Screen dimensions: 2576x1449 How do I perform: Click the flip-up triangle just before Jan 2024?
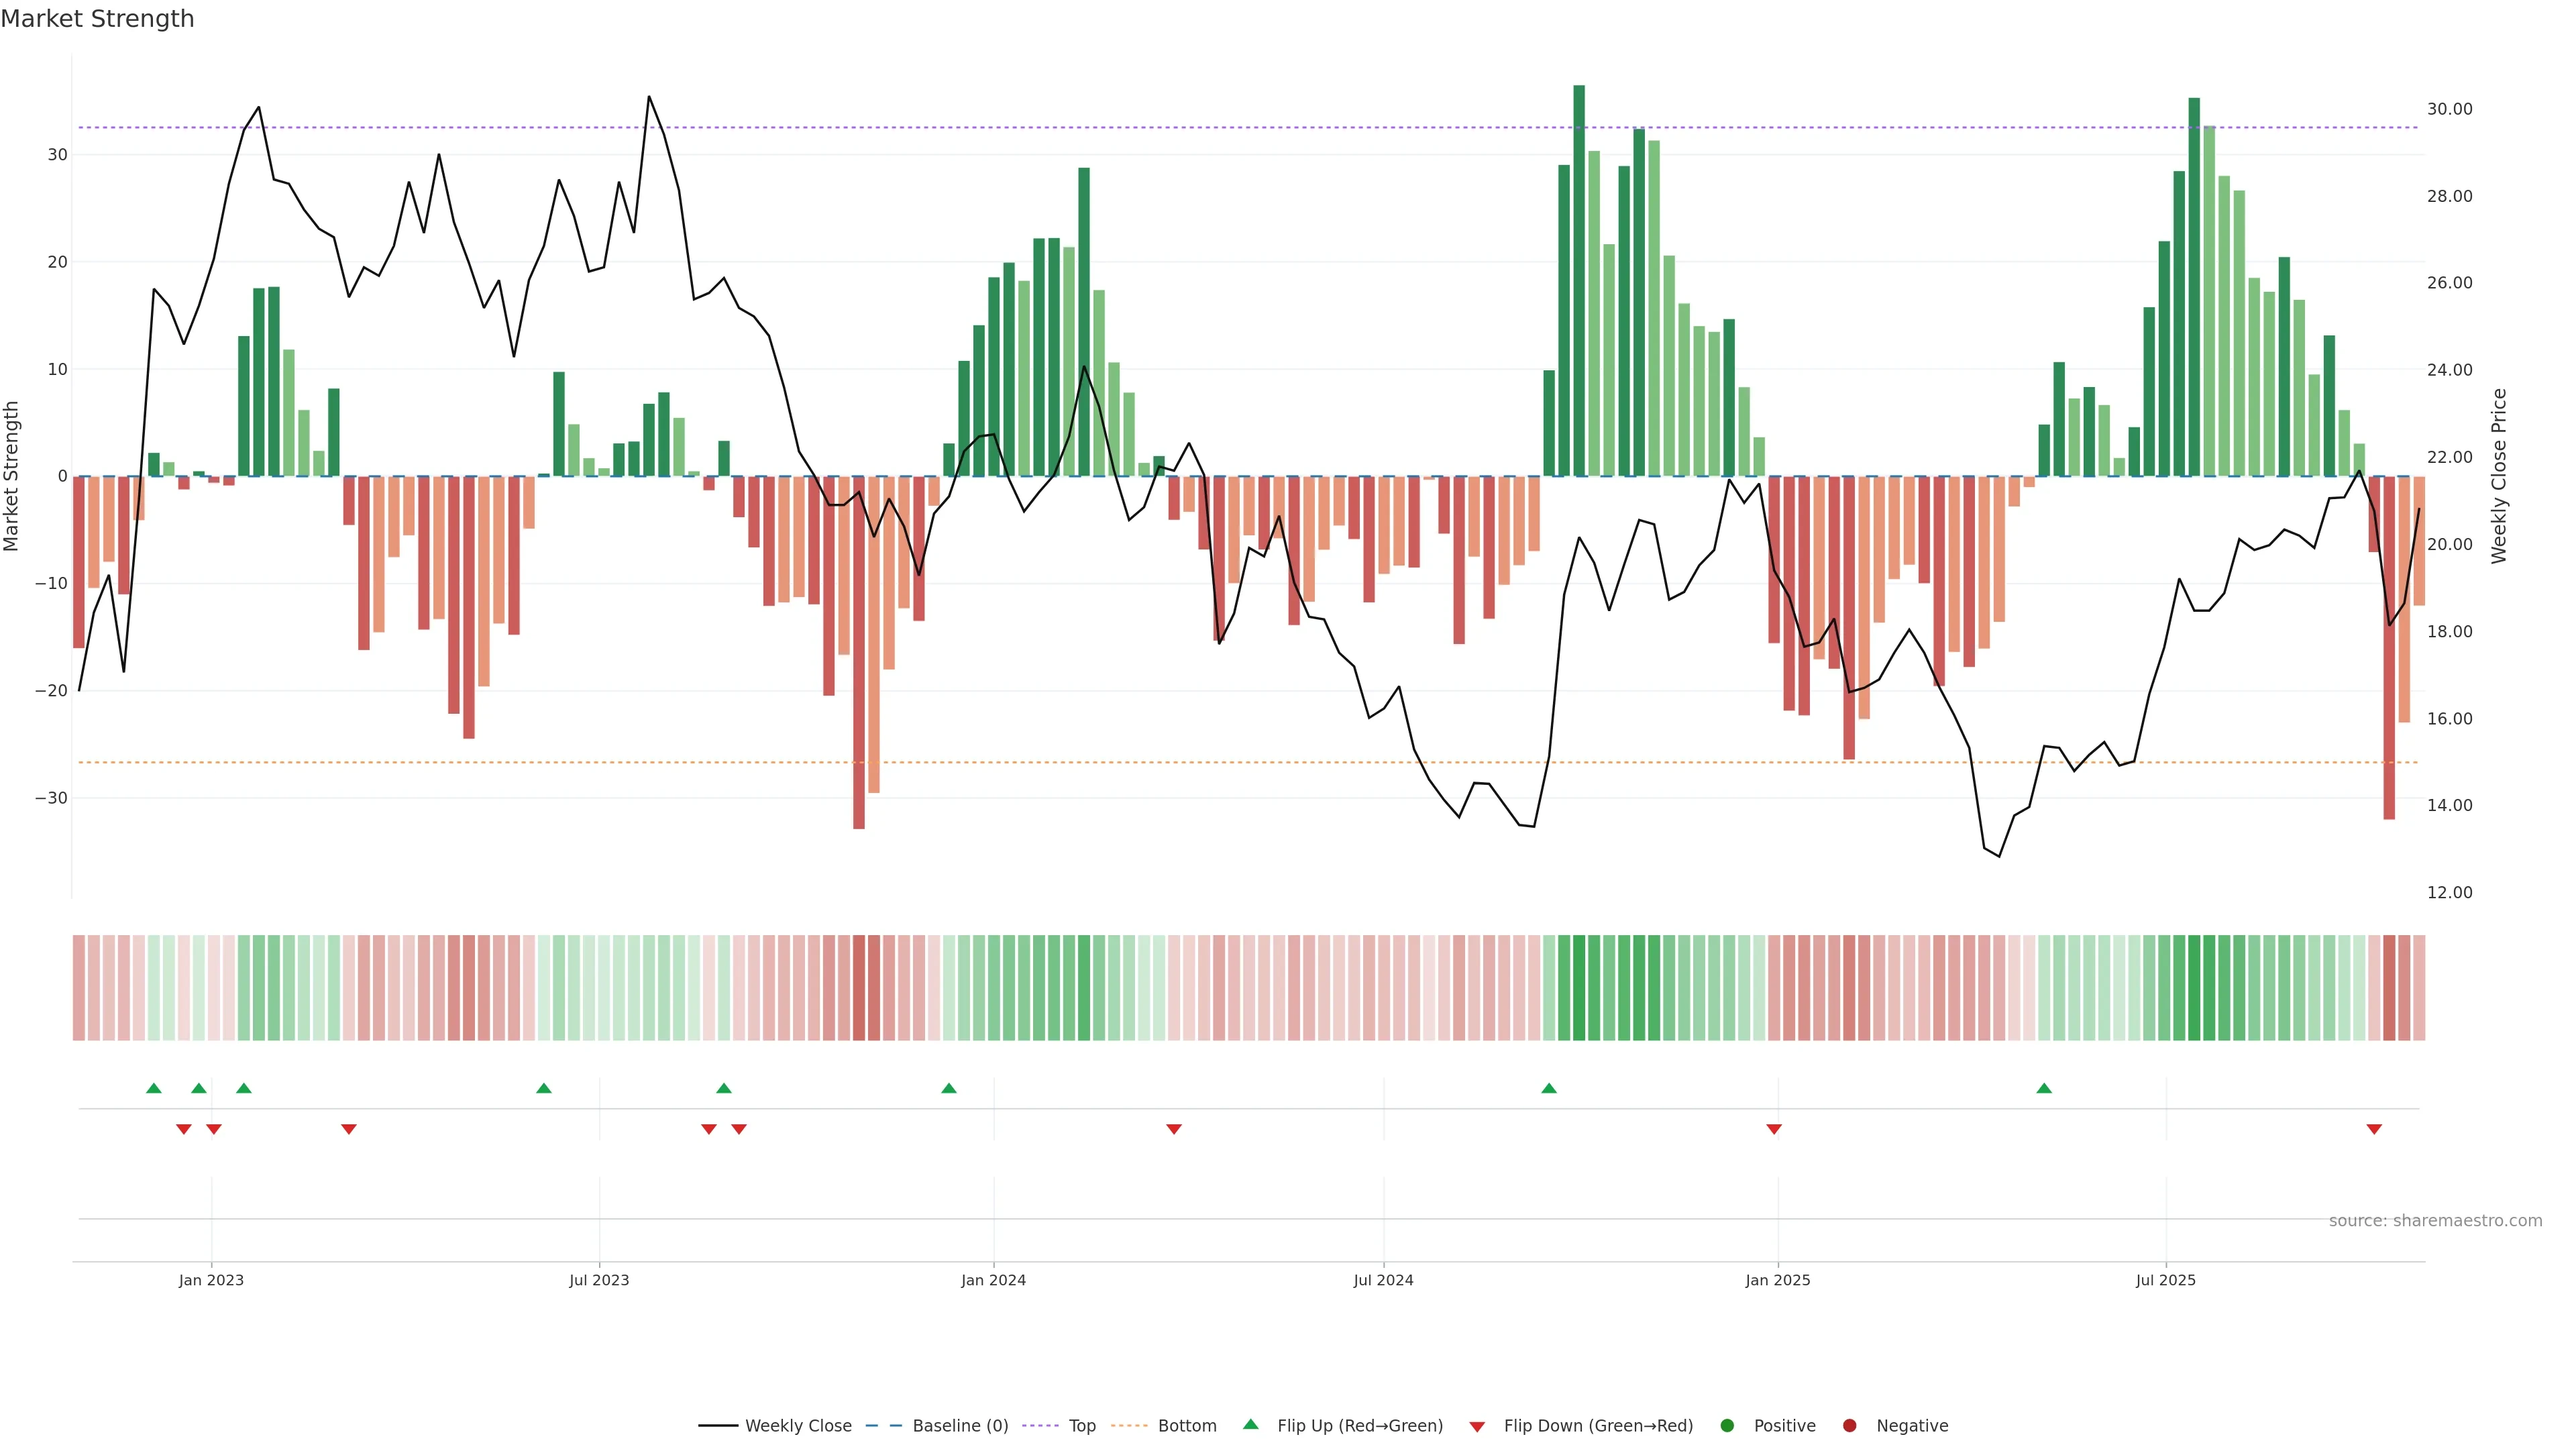949,1088
